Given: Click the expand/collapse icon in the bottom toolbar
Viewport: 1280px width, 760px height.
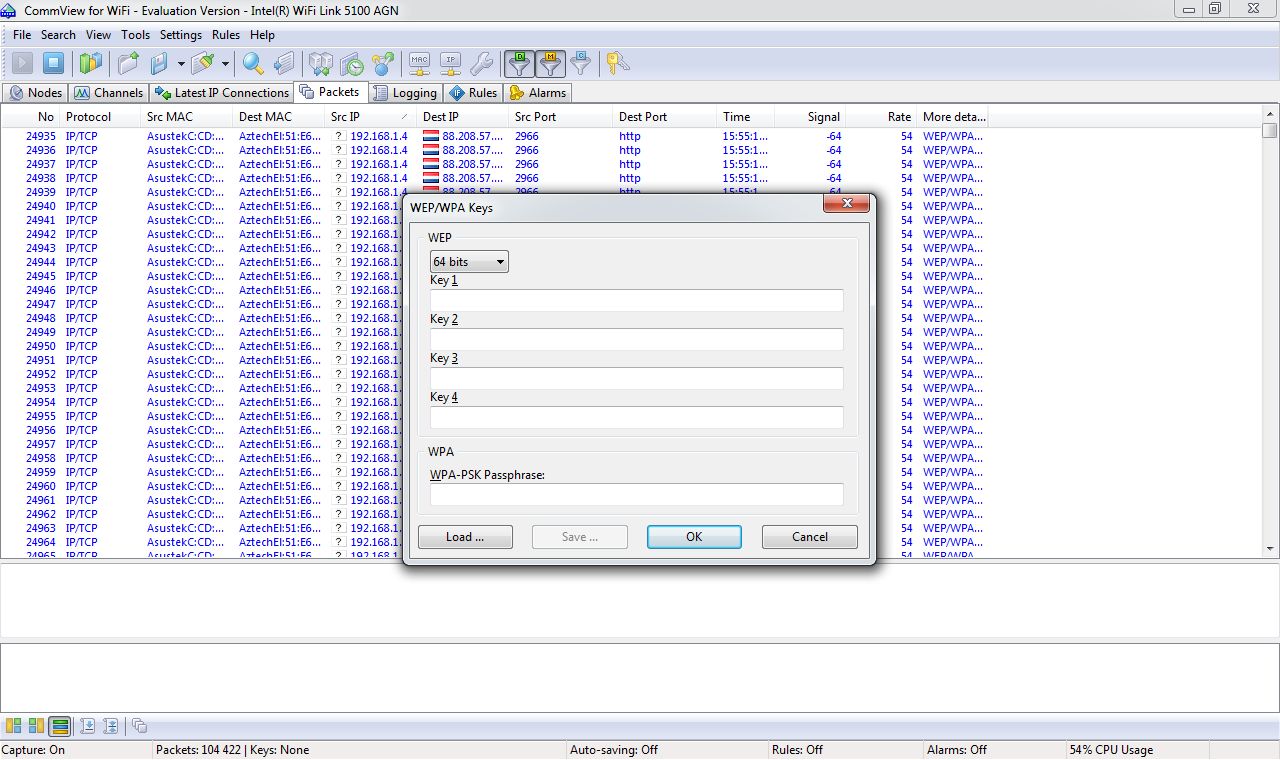Looking at the screenshot, I should click(x=111, y=726).
